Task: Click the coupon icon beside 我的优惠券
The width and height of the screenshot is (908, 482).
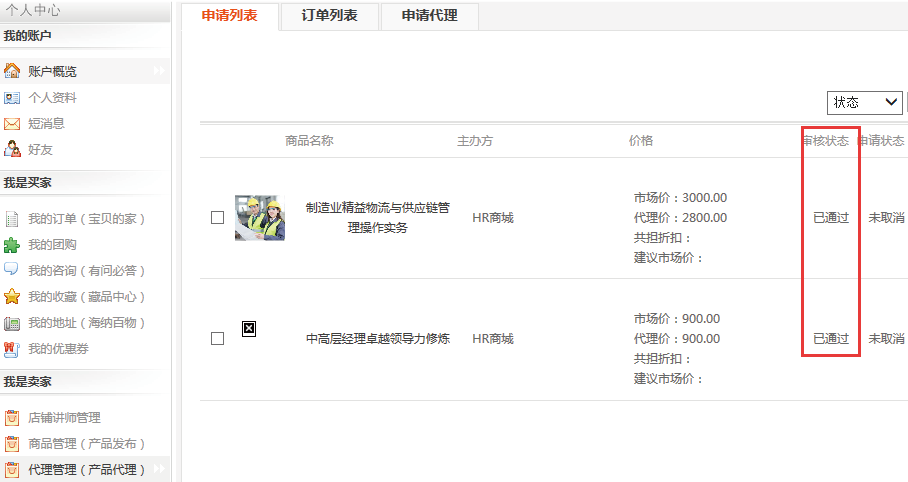Action: [x=12, y=349]
